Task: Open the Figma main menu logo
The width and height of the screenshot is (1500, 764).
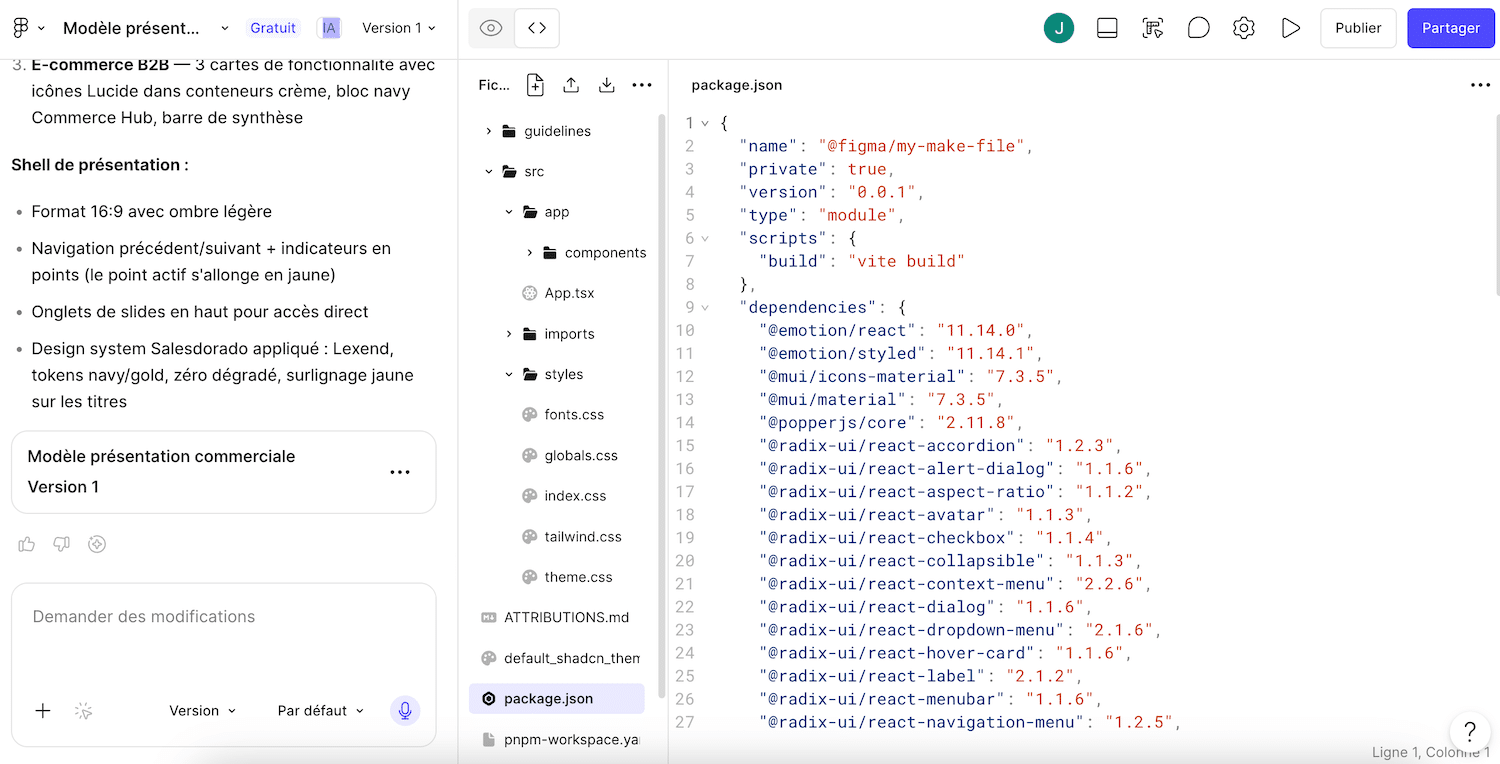Action: (21, 28)
